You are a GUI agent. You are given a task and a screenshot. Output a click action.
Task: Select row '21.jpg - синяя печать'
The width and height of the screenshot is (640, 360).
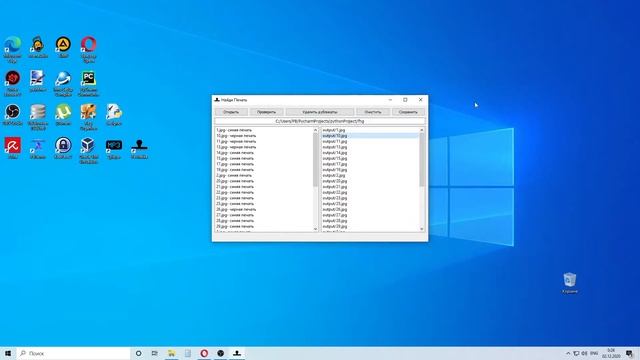click(x=264, y=187)
